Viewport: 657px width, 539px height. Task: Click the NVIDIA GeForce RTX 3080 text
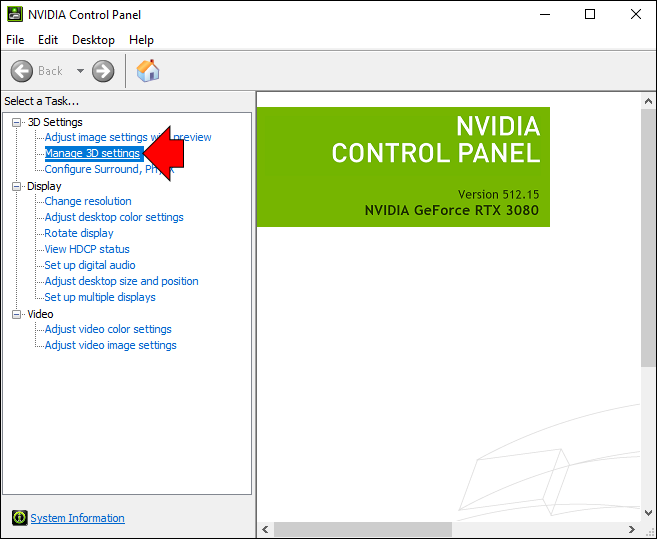click(x=452, y=210)
